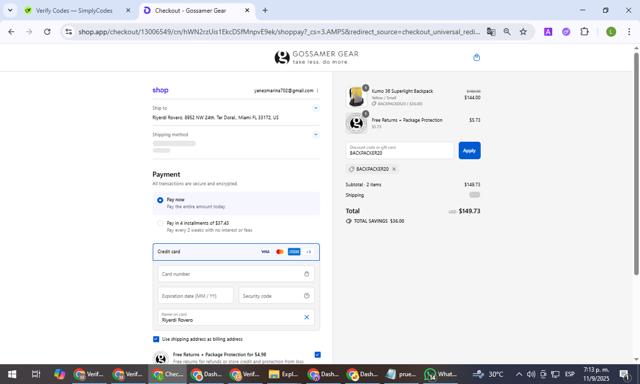Open the browser extensions puzzle menu

click(x=584, y=31)
